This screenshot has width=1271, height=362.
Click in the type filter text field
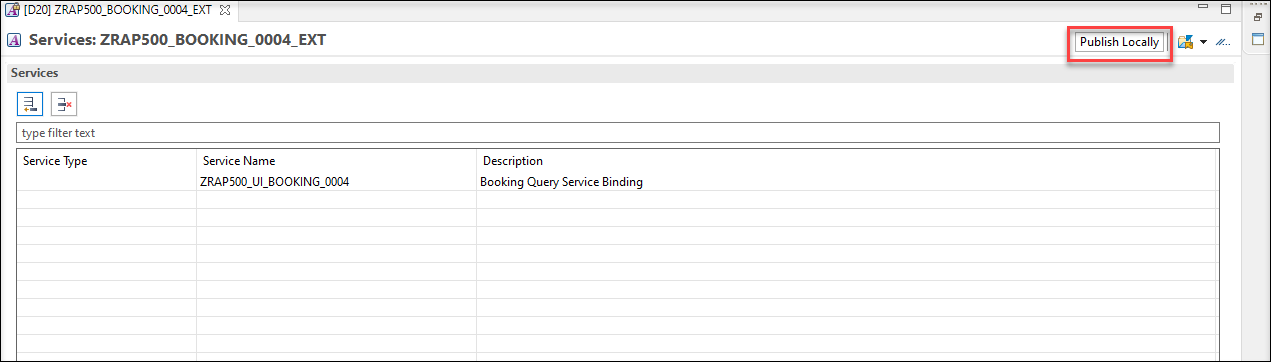point(618,132)
